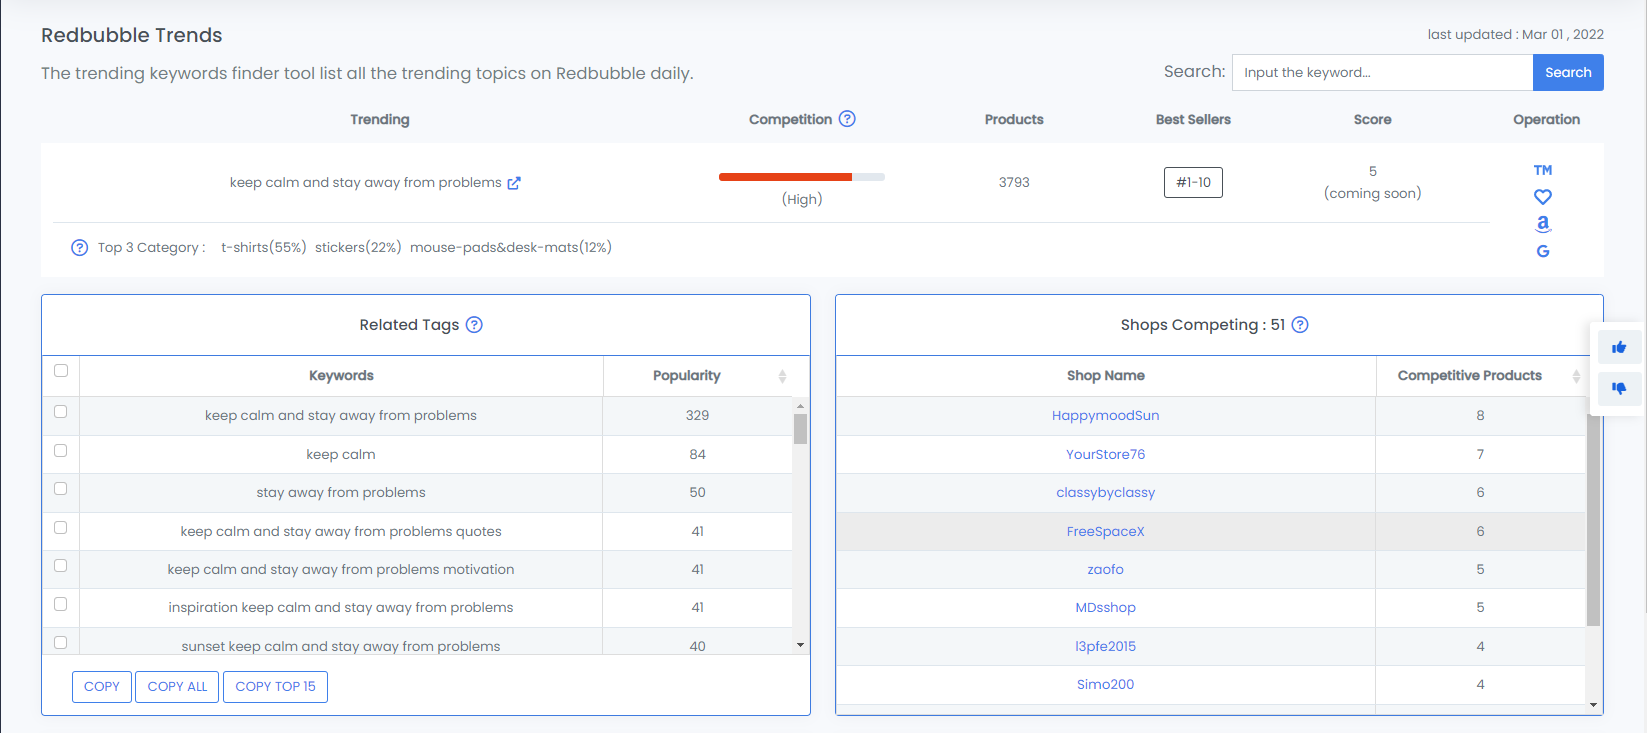This screenshot has height=733, width=1647.
Task: Add keyword to favorites with heart icon
Action: (1543, 197)
